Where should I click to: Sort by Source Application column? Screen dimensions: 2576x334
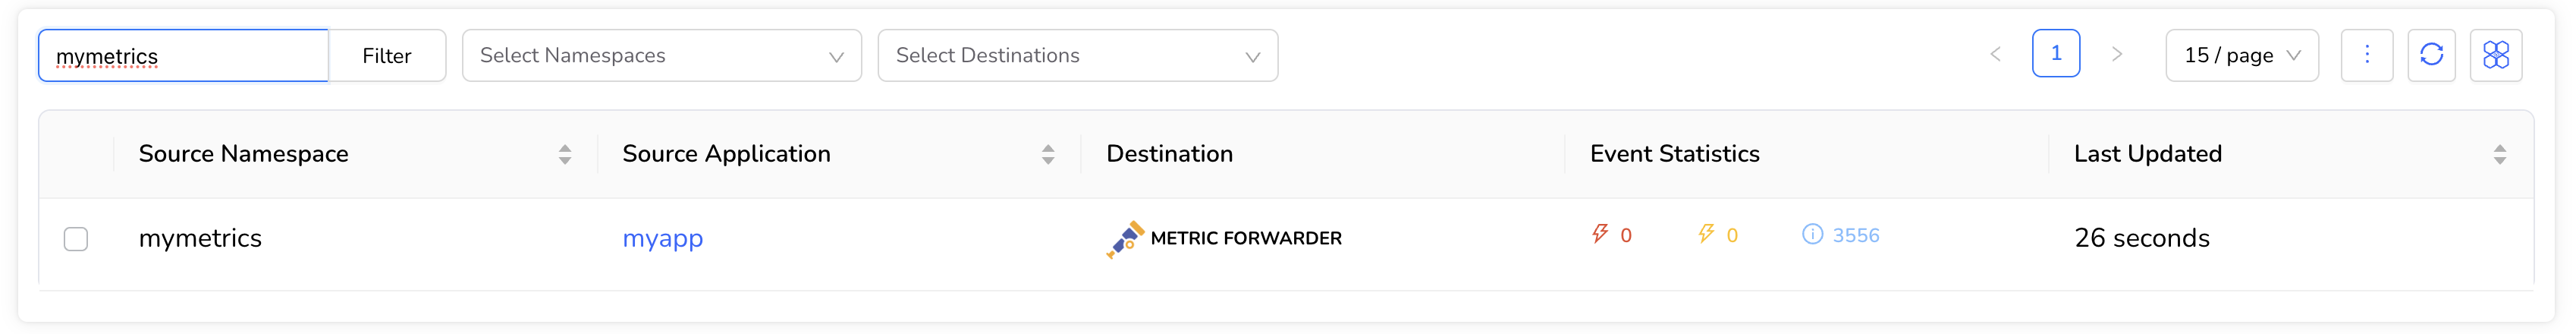[1048, 154]
